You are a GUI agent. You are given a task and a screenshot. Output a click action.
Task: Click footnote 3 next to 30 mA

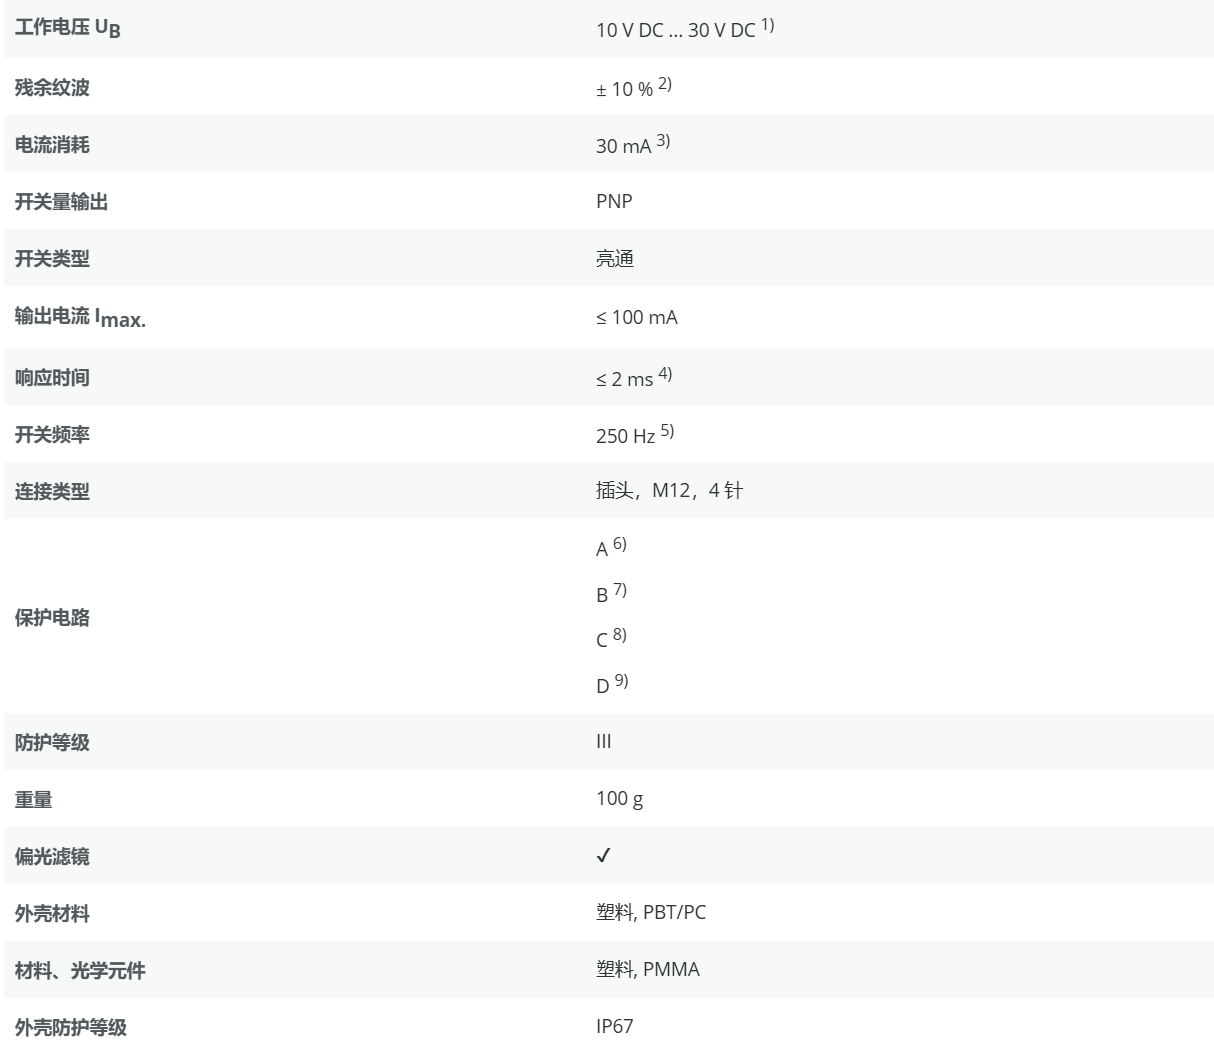(663, 141)
